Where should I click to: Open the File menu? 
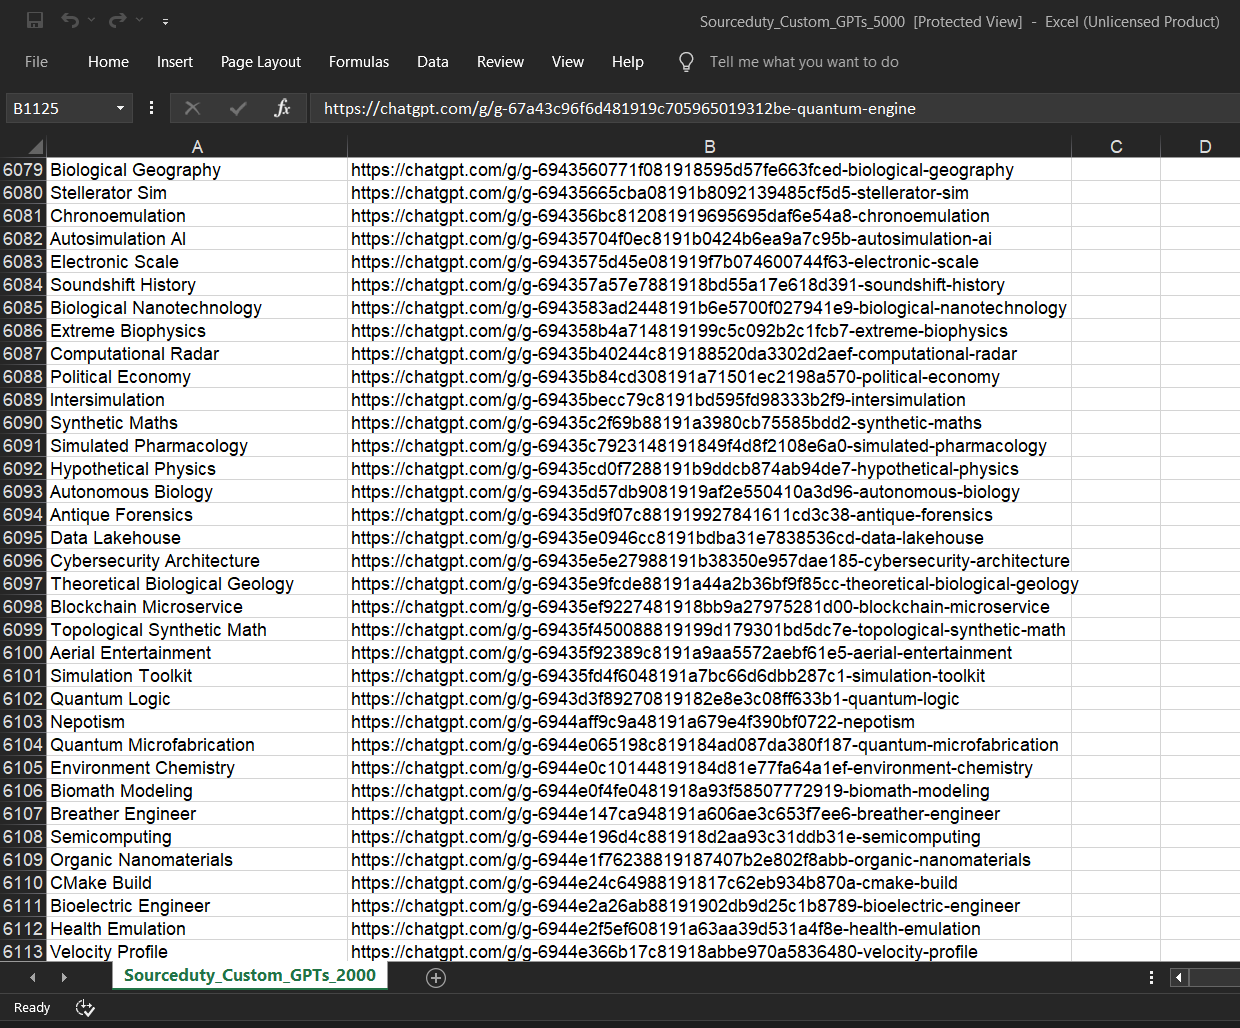[36, 62]
